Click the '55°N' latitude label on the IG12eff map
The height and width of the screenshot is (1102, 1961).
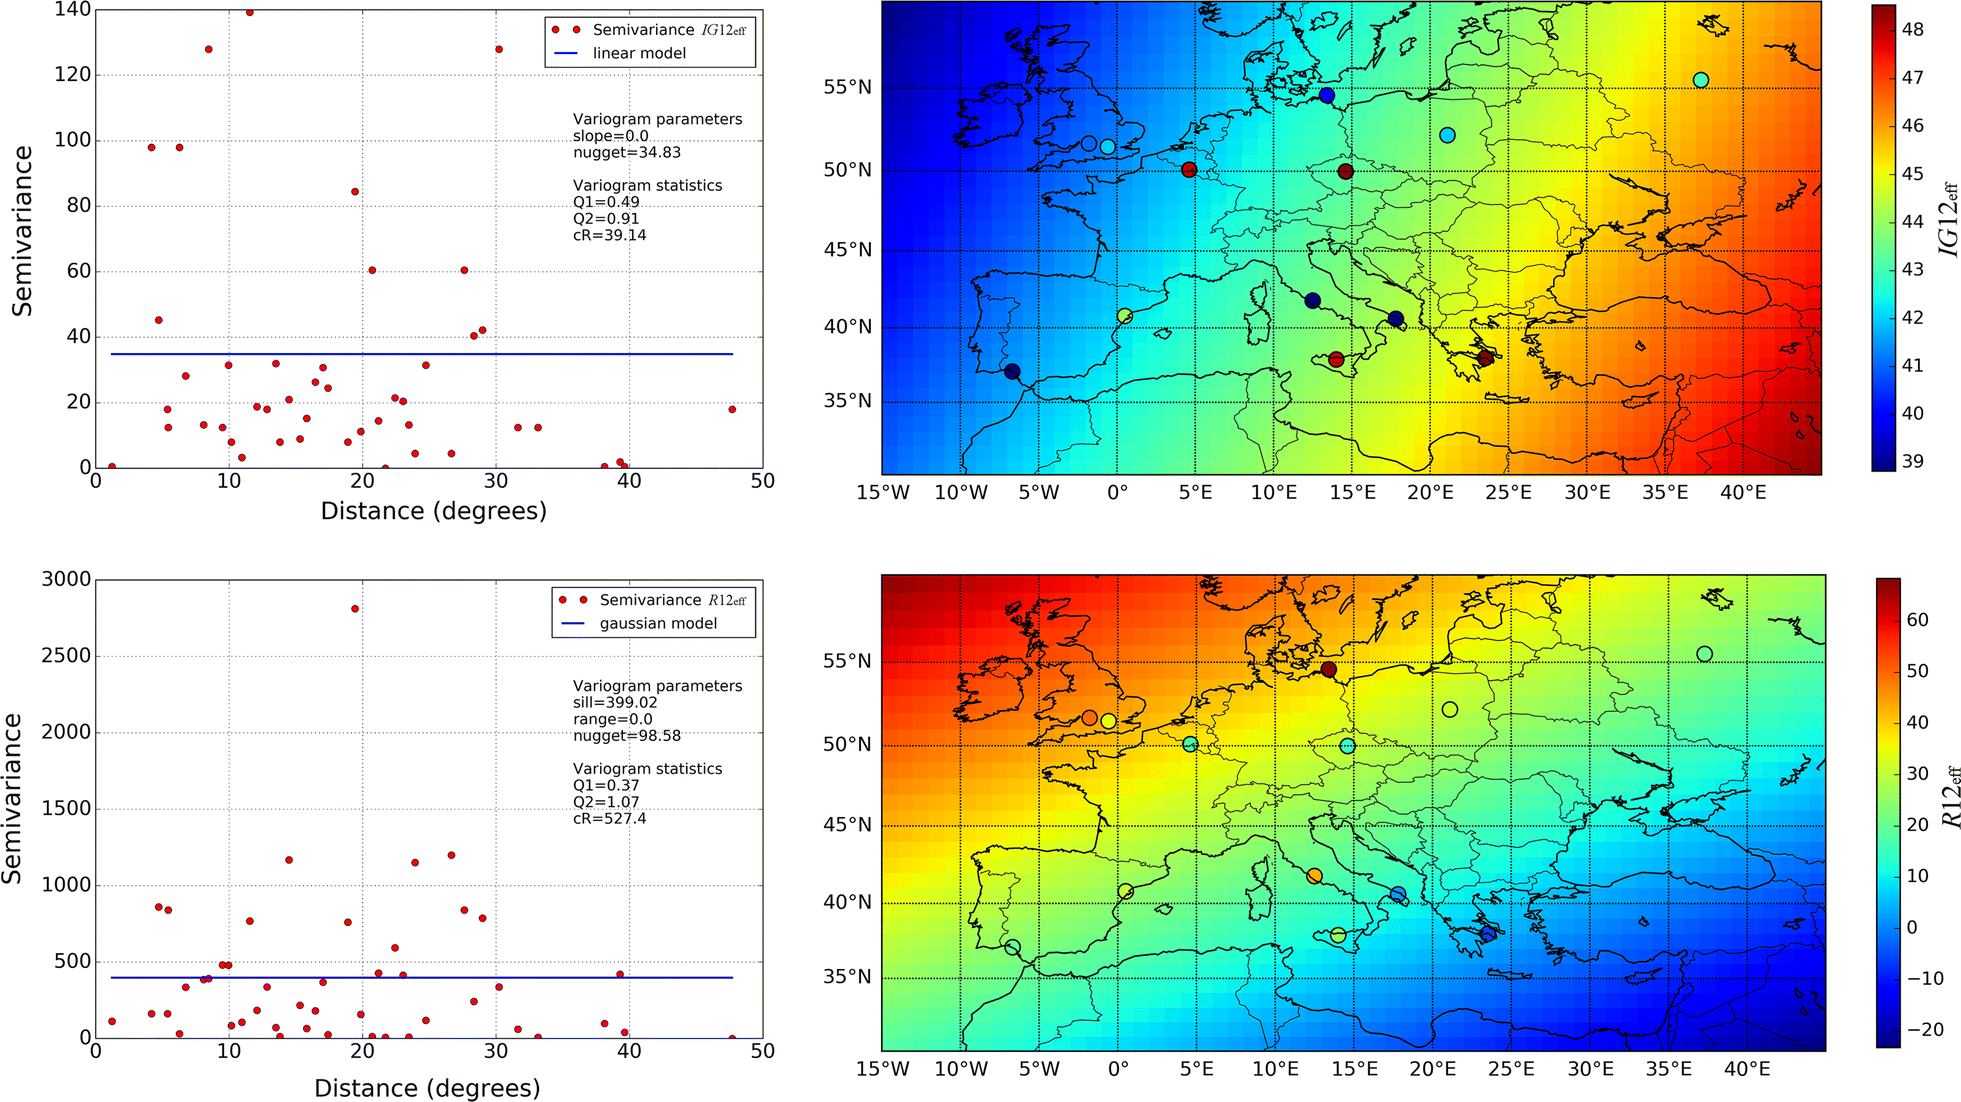tap(848, 87)
